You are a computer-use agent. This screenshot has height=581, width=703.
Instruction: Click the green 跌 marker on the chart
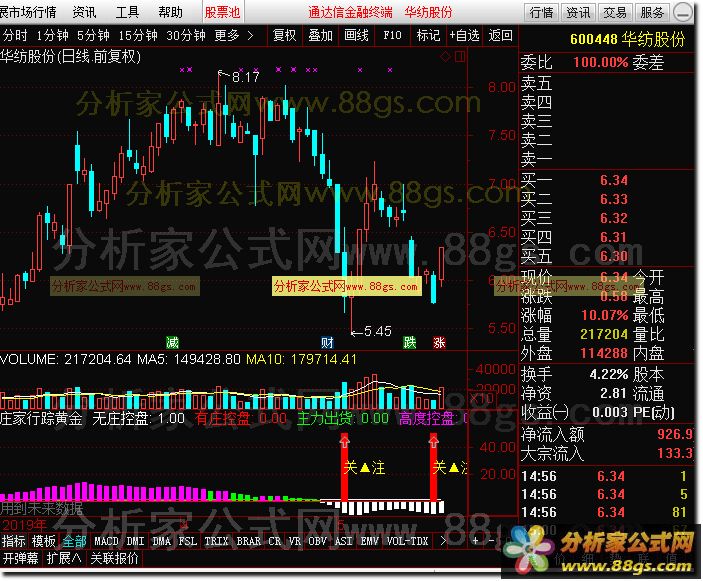(409, 343)
